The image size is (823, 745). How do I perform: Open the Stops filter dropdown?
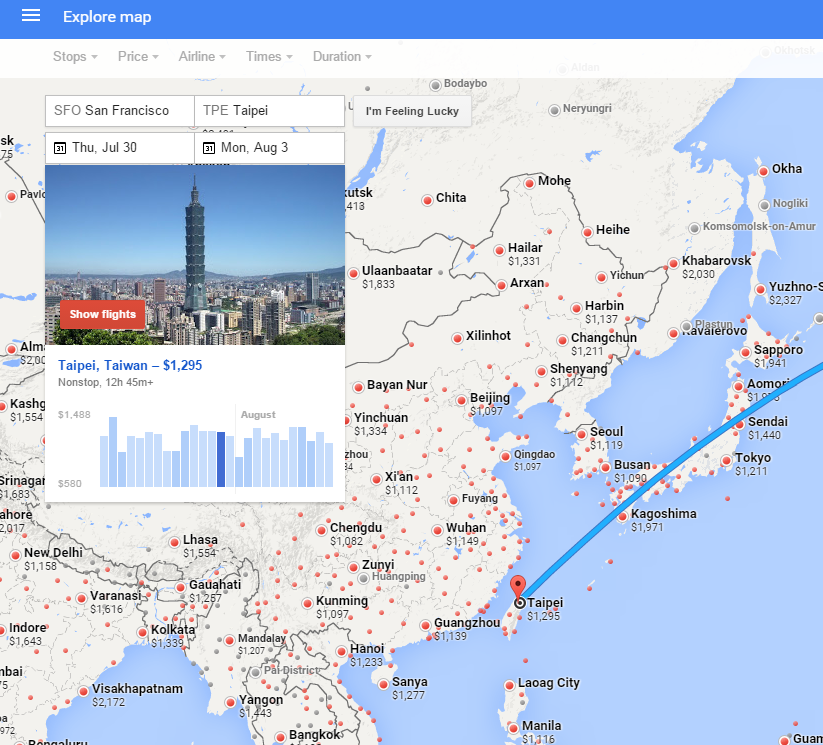click(75, 57)
